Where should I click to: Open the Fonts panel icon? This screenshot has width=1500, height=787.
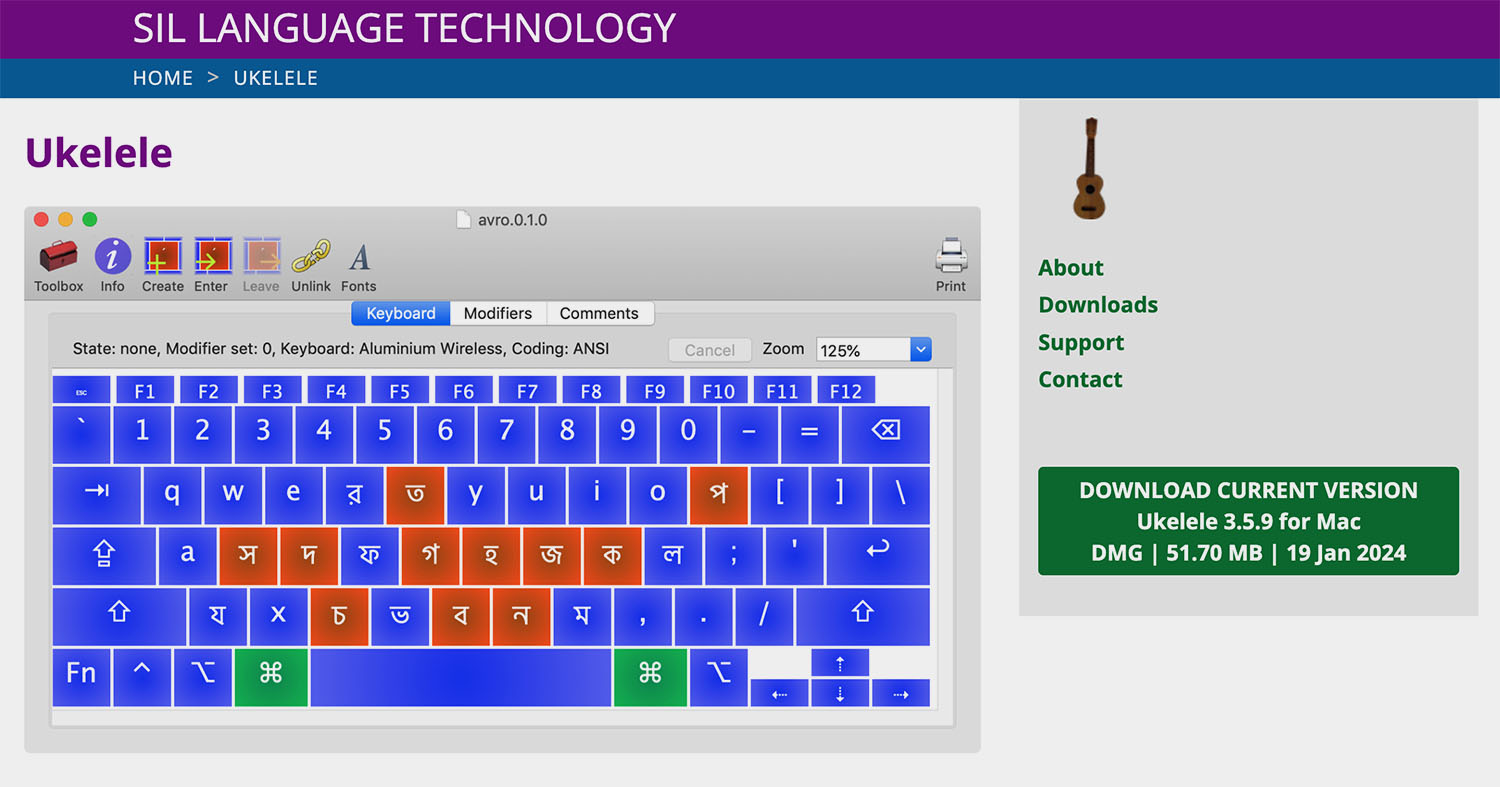tap(359, 266)
